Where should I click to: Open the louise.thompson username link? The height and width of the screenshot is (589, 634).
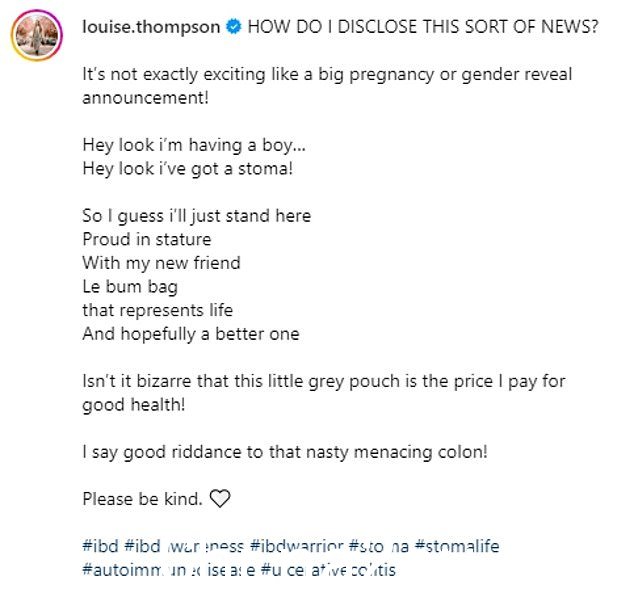pos(151,27)
